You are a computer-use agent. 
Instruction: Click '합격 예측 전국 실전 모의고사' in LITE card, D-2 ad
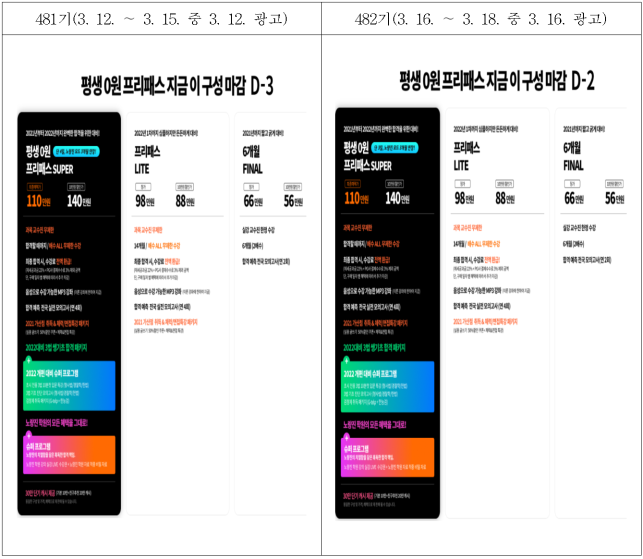pyautogui.click(x=482, y=306)
